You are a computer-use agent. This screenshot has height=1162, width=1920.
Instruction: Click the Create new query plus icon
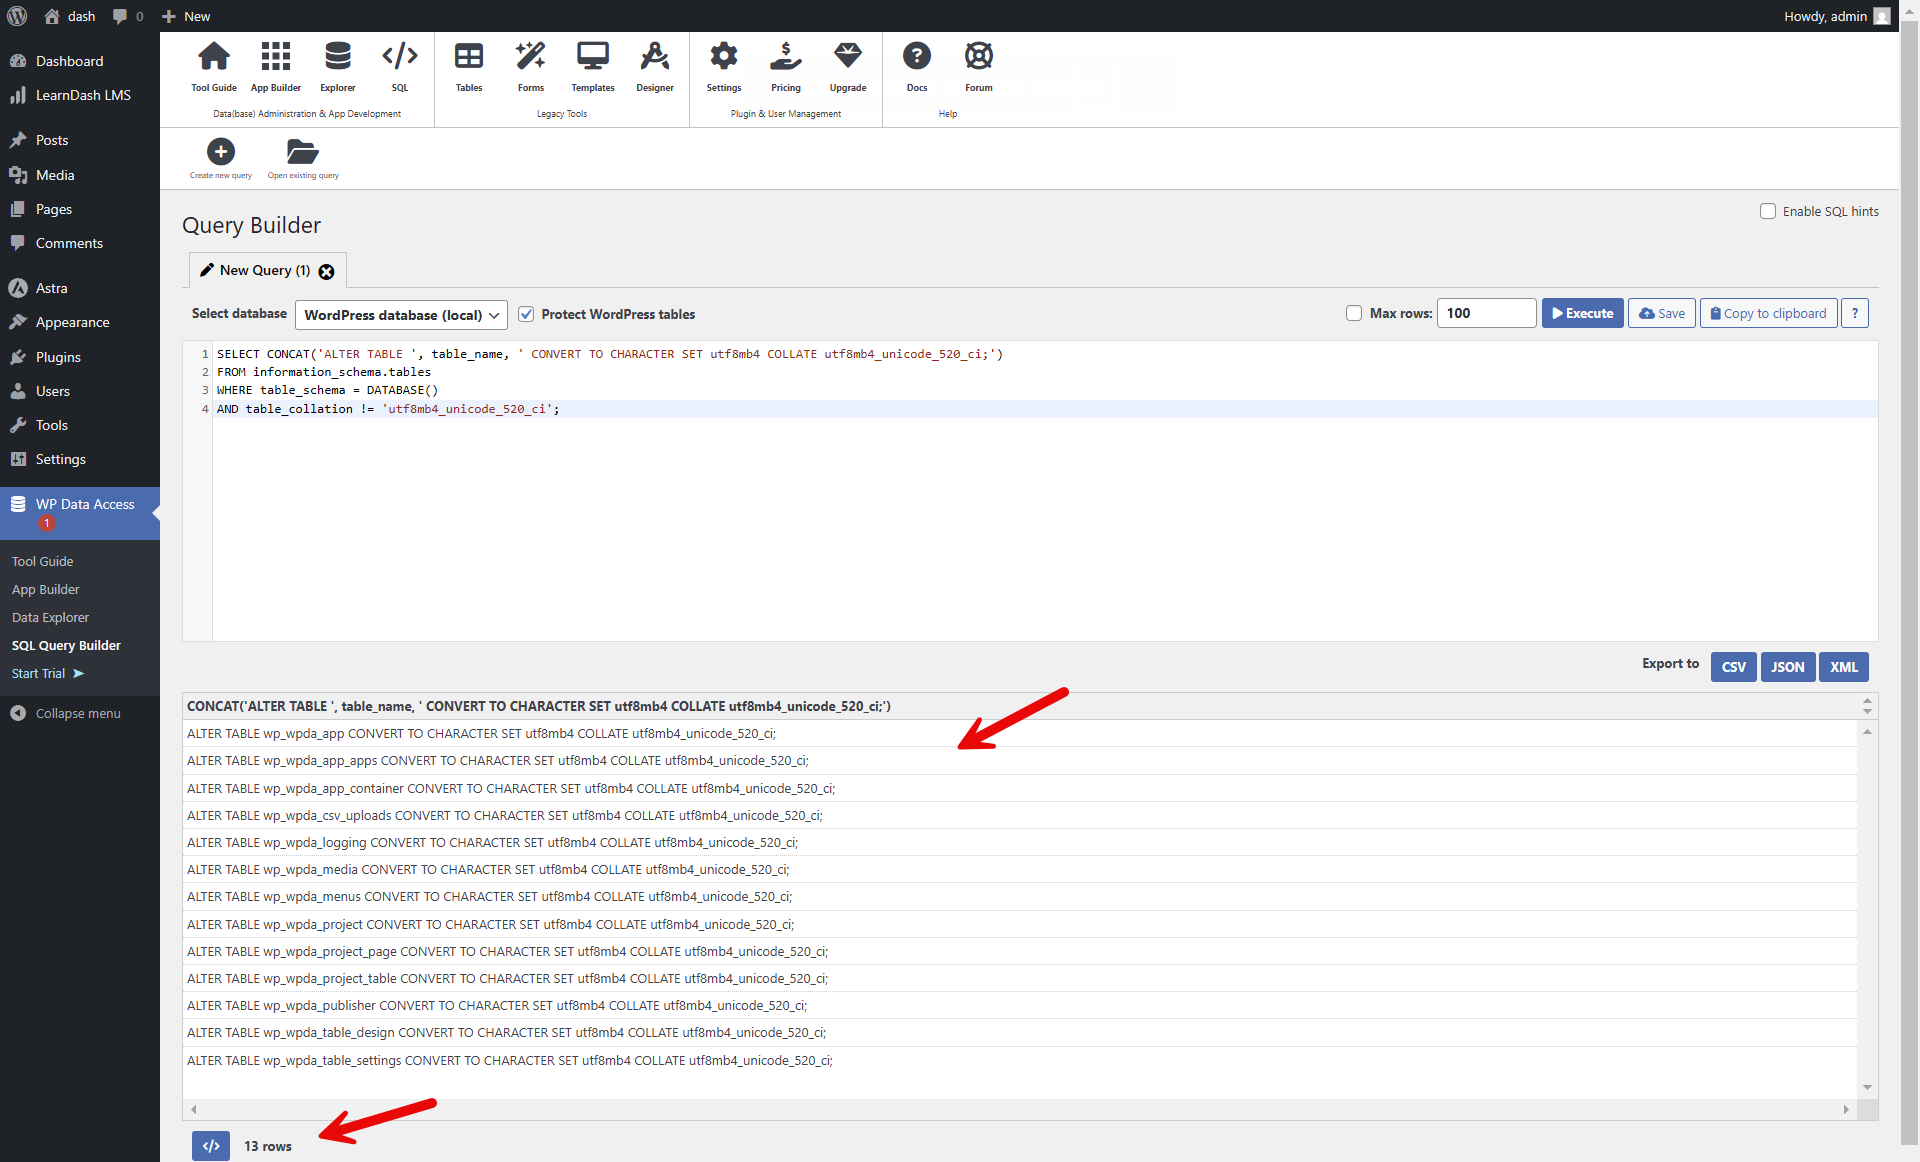[220, 152]
